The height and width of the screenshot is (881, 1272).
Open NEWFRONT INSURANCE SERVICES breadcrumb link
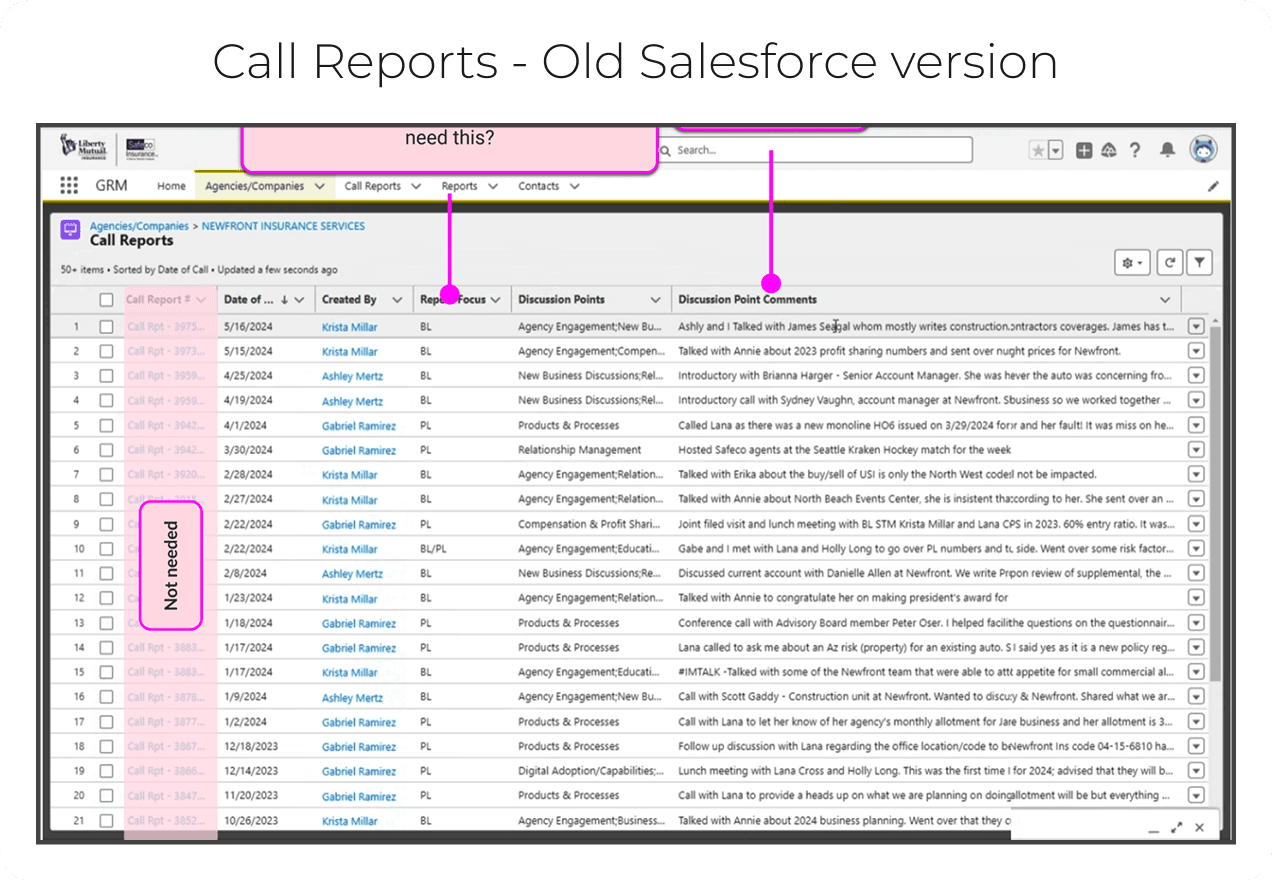coord(283,226)
